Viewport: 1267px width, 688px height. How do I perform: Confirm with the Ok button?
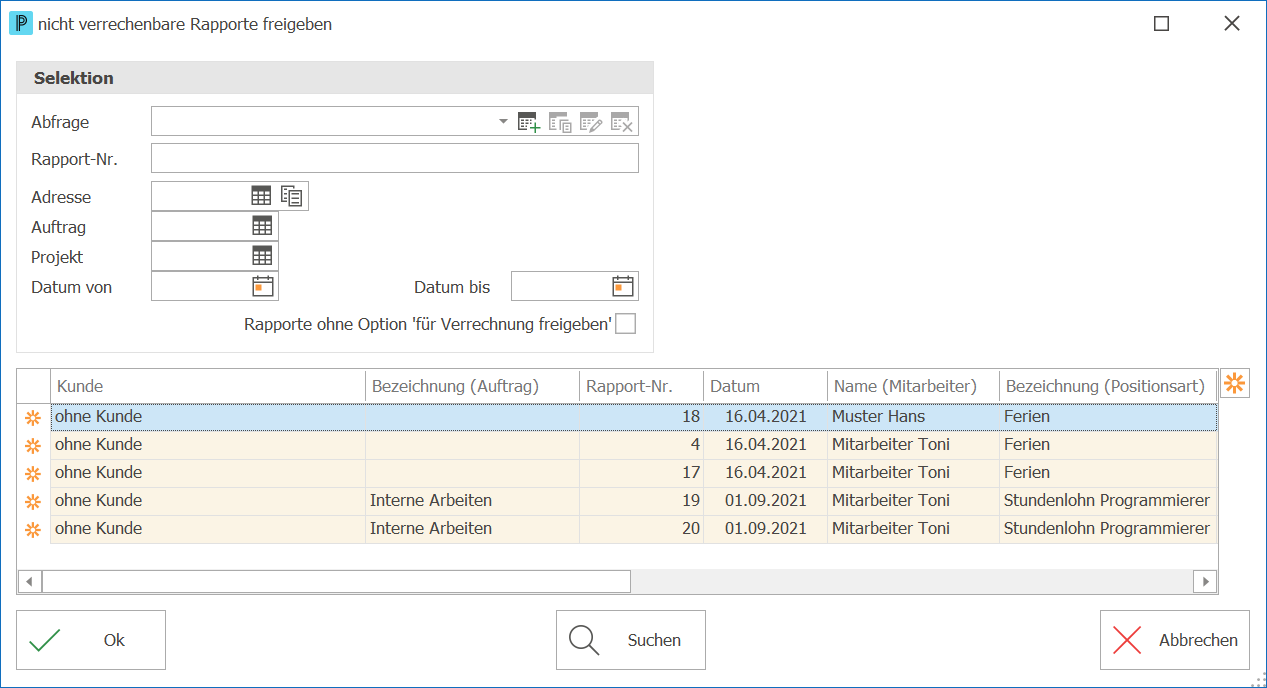[x=91, y=640]
